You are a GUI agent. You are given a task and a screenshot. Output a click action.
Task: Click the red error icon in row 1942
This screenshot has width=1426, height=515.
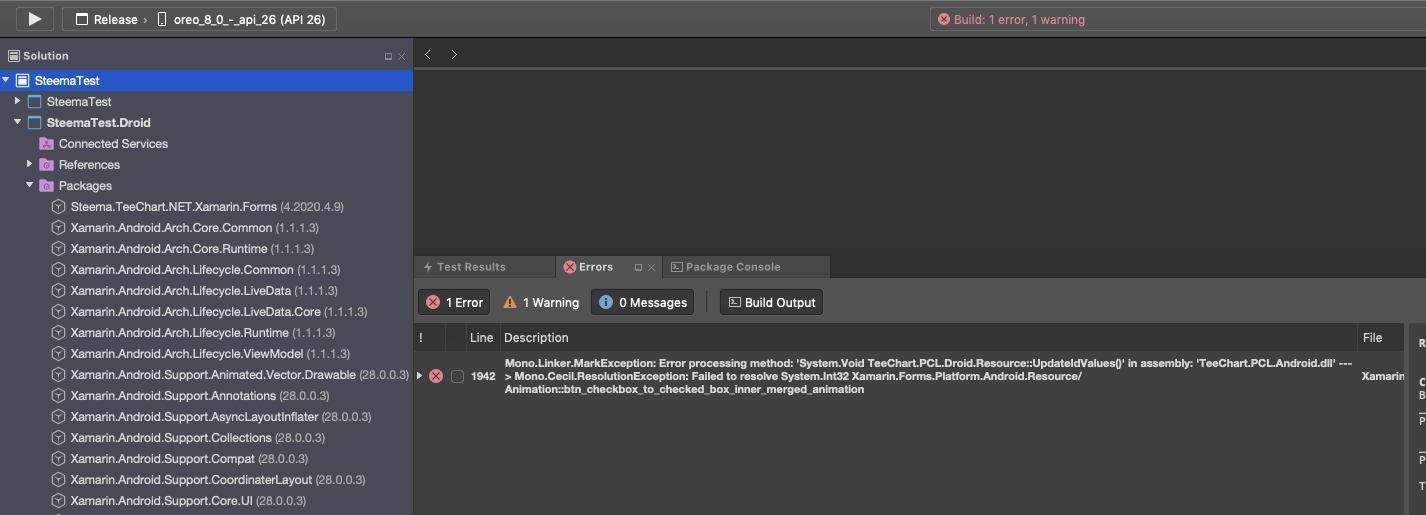tap(436, 376)
